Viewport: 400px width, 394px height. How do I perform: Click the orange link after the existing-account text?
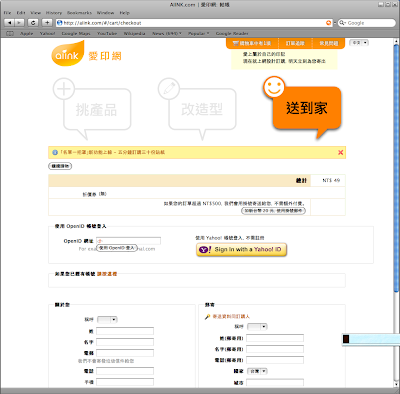(107, 274)
